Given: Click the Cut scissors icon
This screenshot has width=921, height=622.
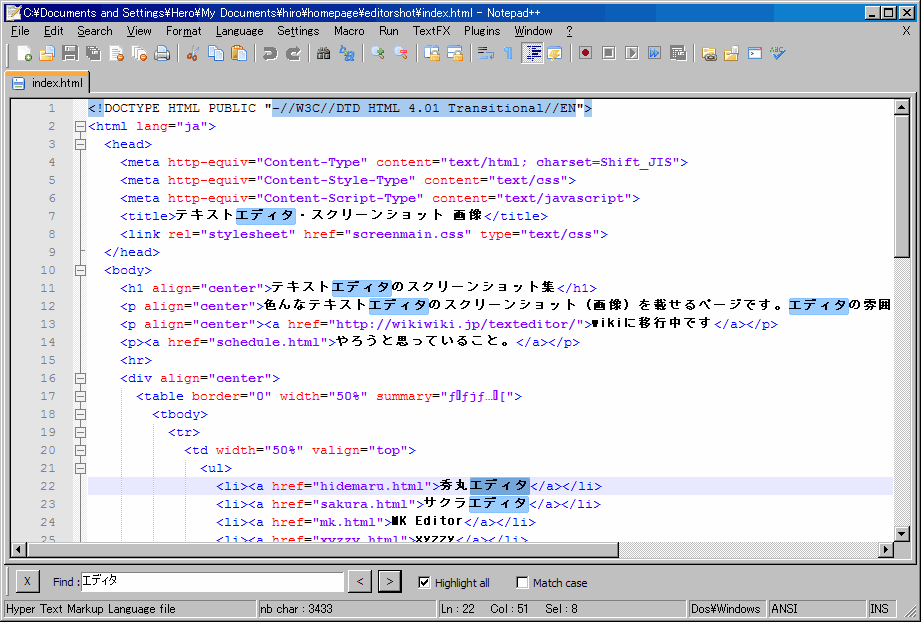Looking at the screenshot, I should point(193,53).
